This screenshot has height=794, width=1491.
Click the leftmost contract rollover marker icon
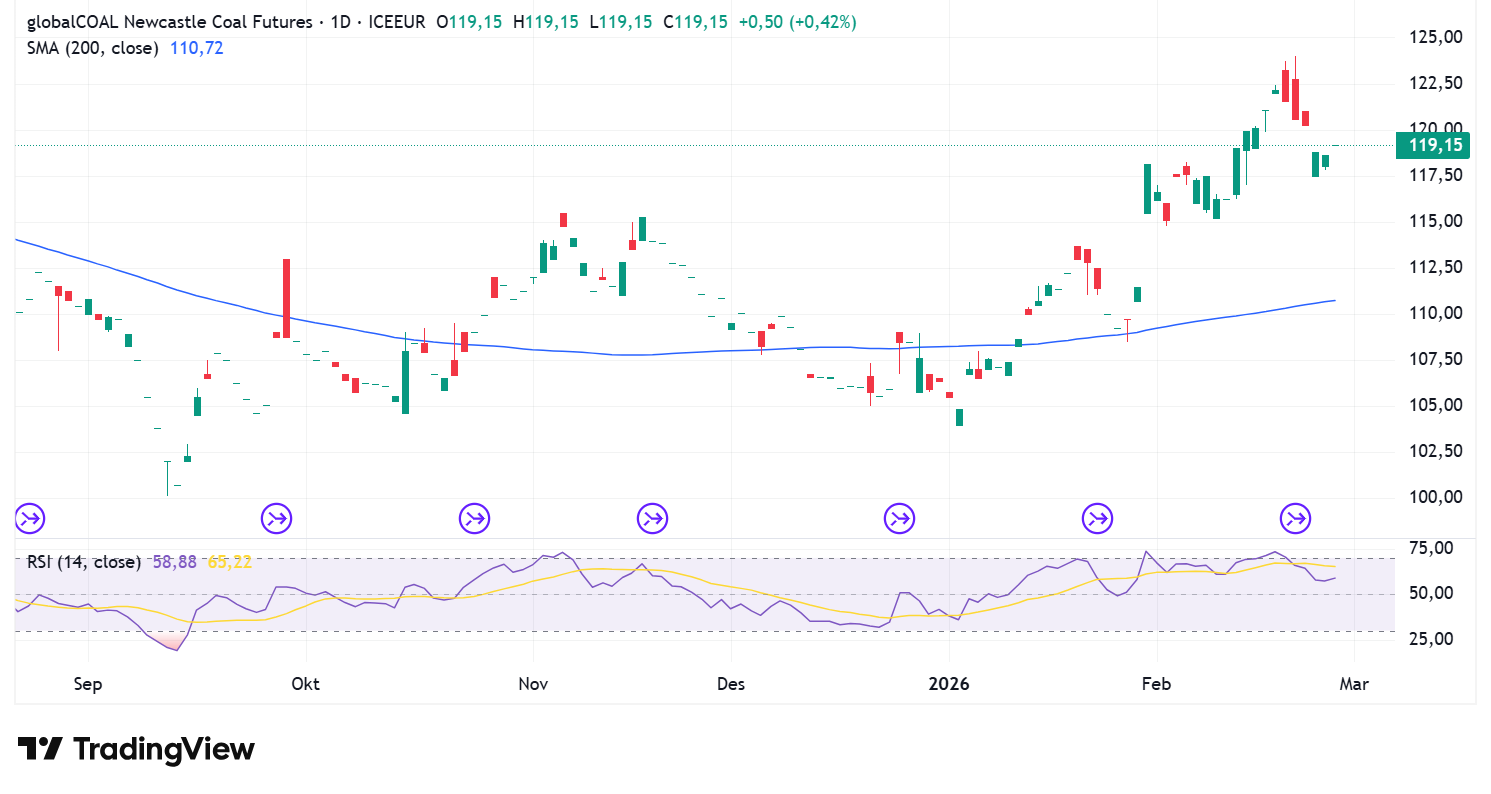pyautogui.click(x=30, y=518)
